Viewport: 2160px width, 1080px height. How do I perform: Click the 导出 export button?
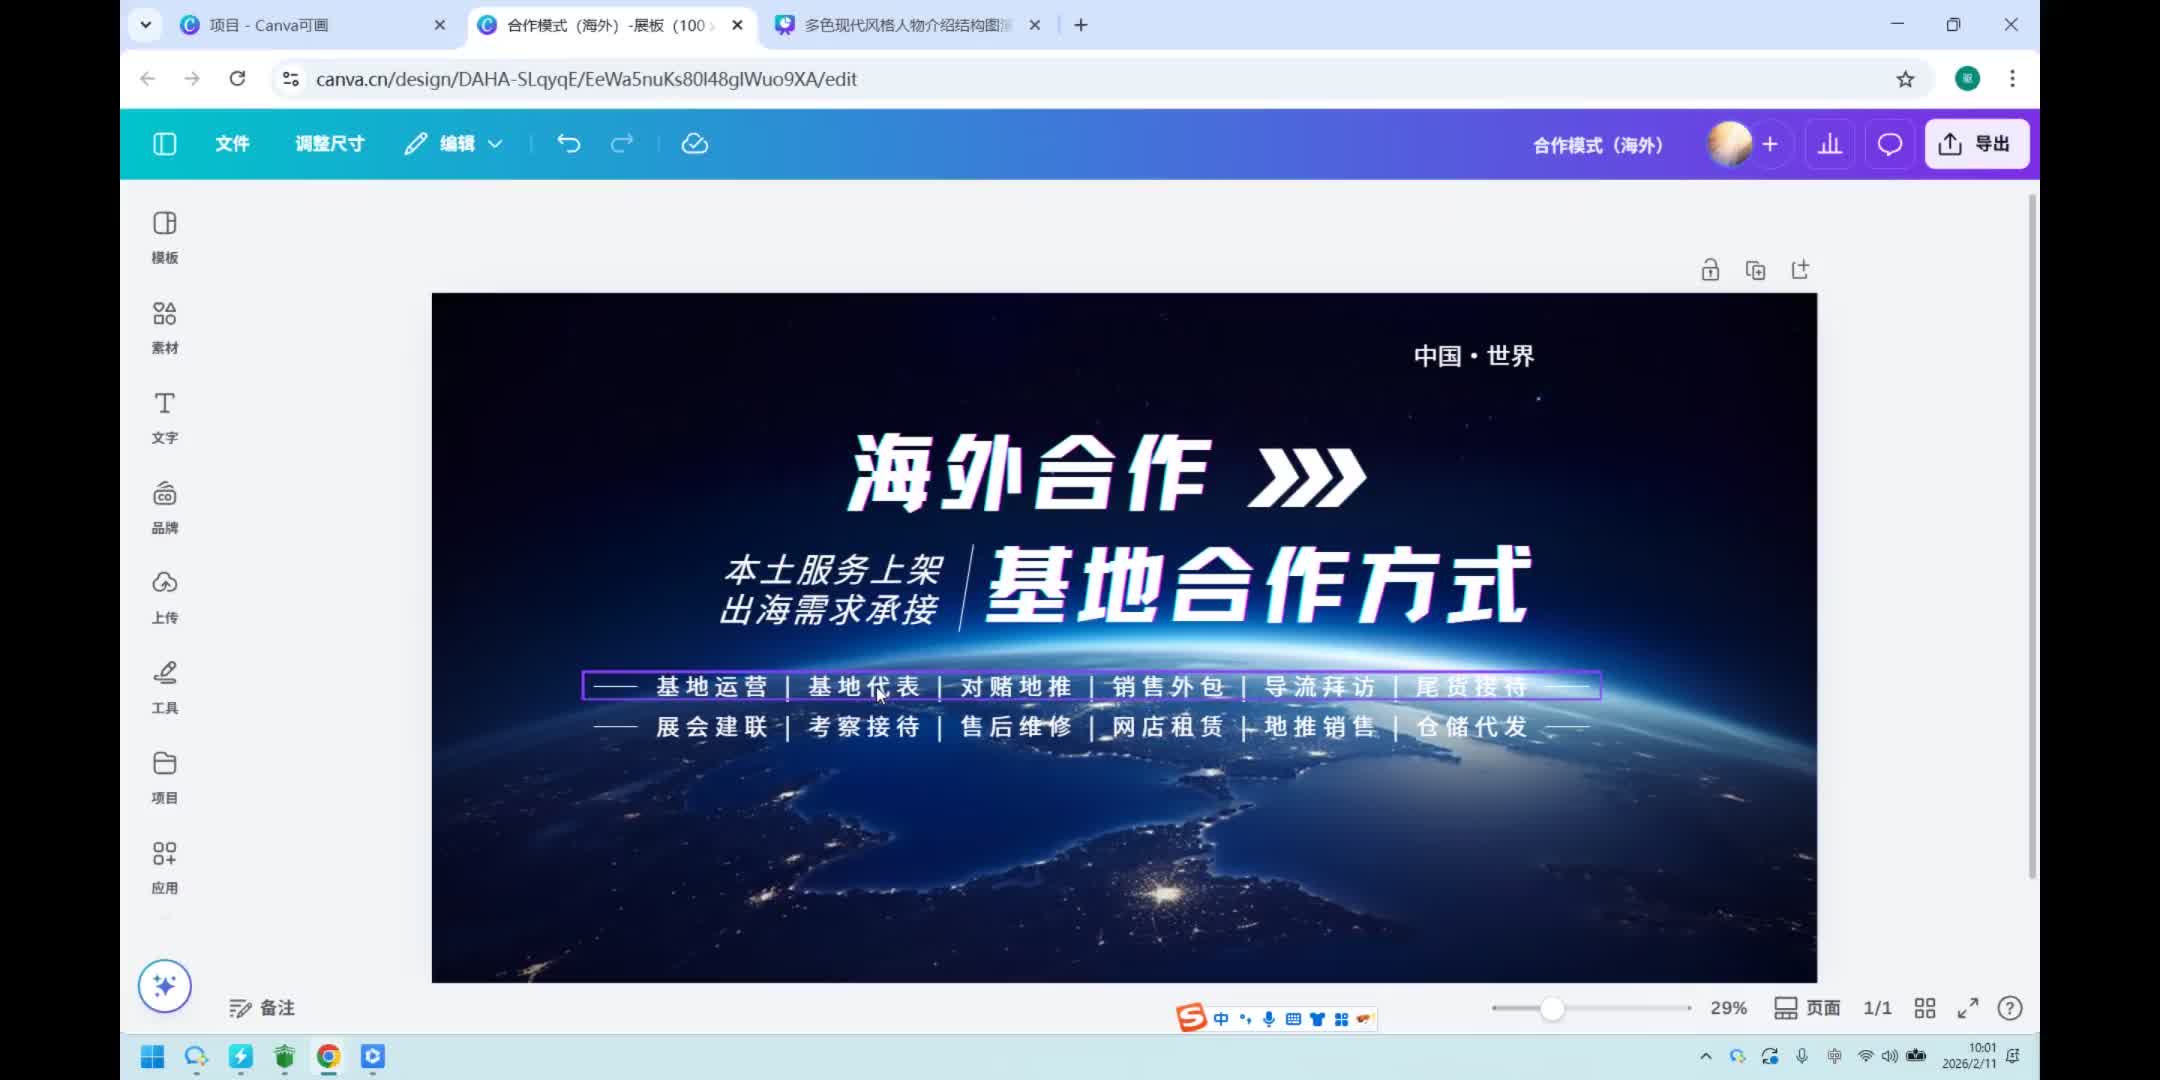tap(1976, 144)
